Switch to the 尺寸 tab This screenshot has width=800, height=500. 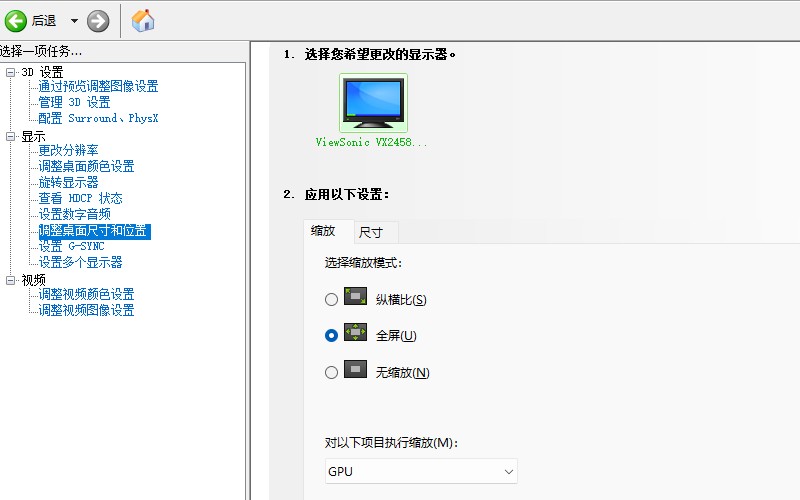376,233
